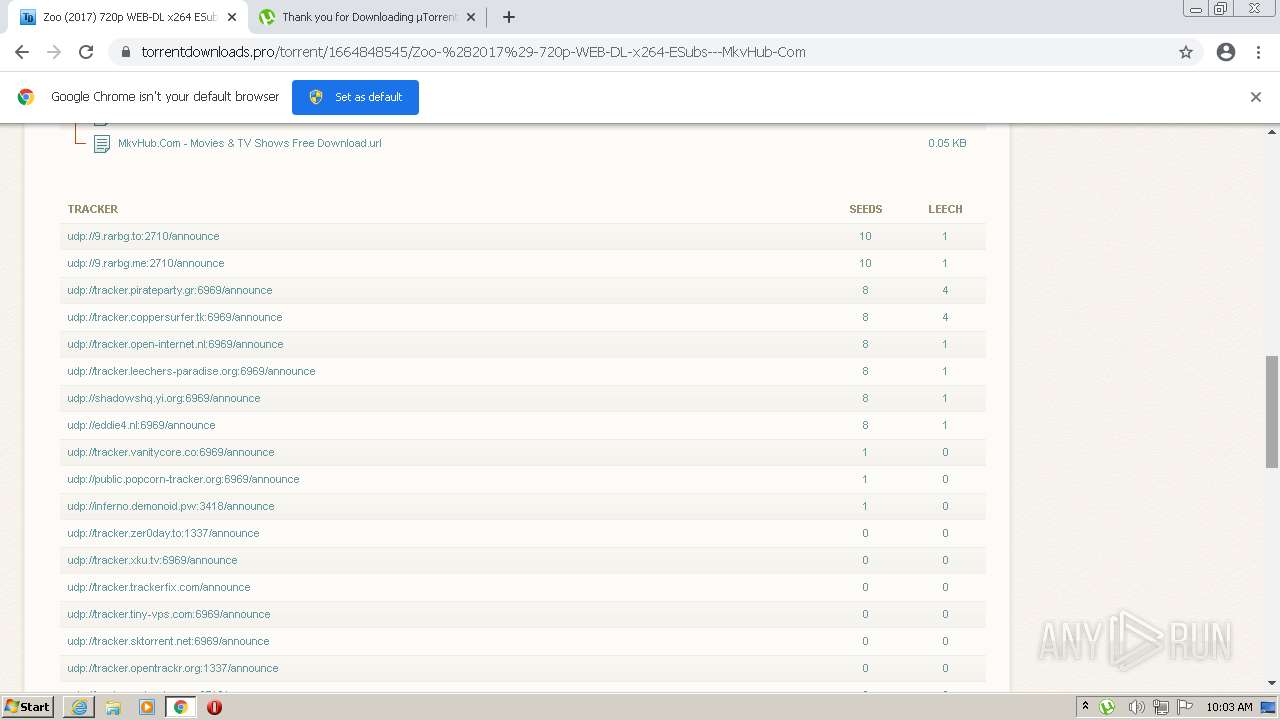Dismiss the default browser notification bar
This screenshot has width=1280, height=720.
click(x=1256, y=97)
